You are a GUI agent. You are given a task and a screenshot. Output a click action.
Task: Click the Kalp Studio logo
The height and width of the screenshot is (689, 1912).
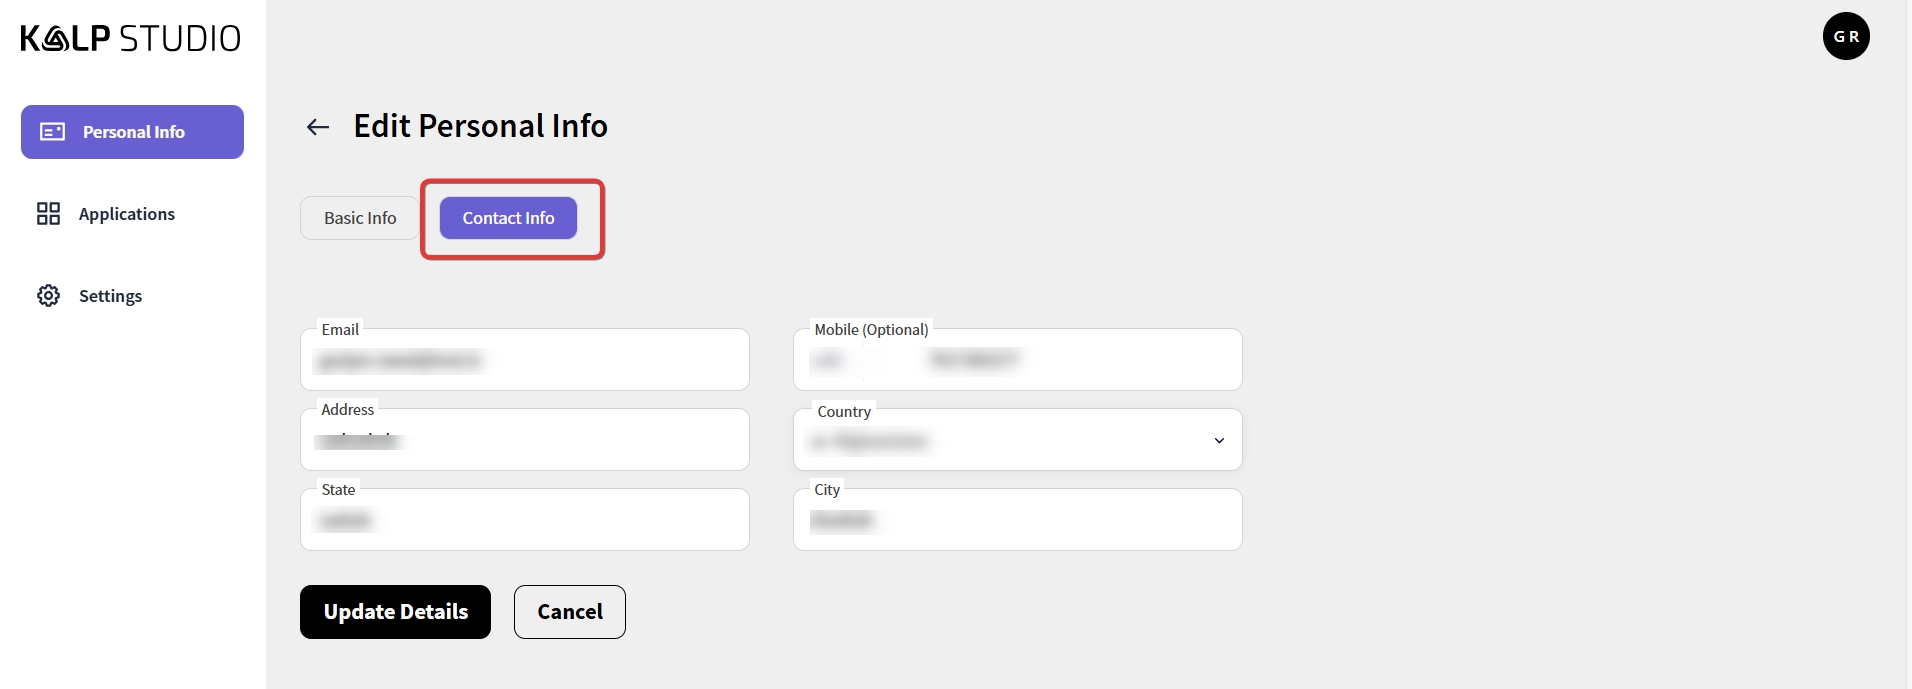pyautogui.click(x=130, y=39)
